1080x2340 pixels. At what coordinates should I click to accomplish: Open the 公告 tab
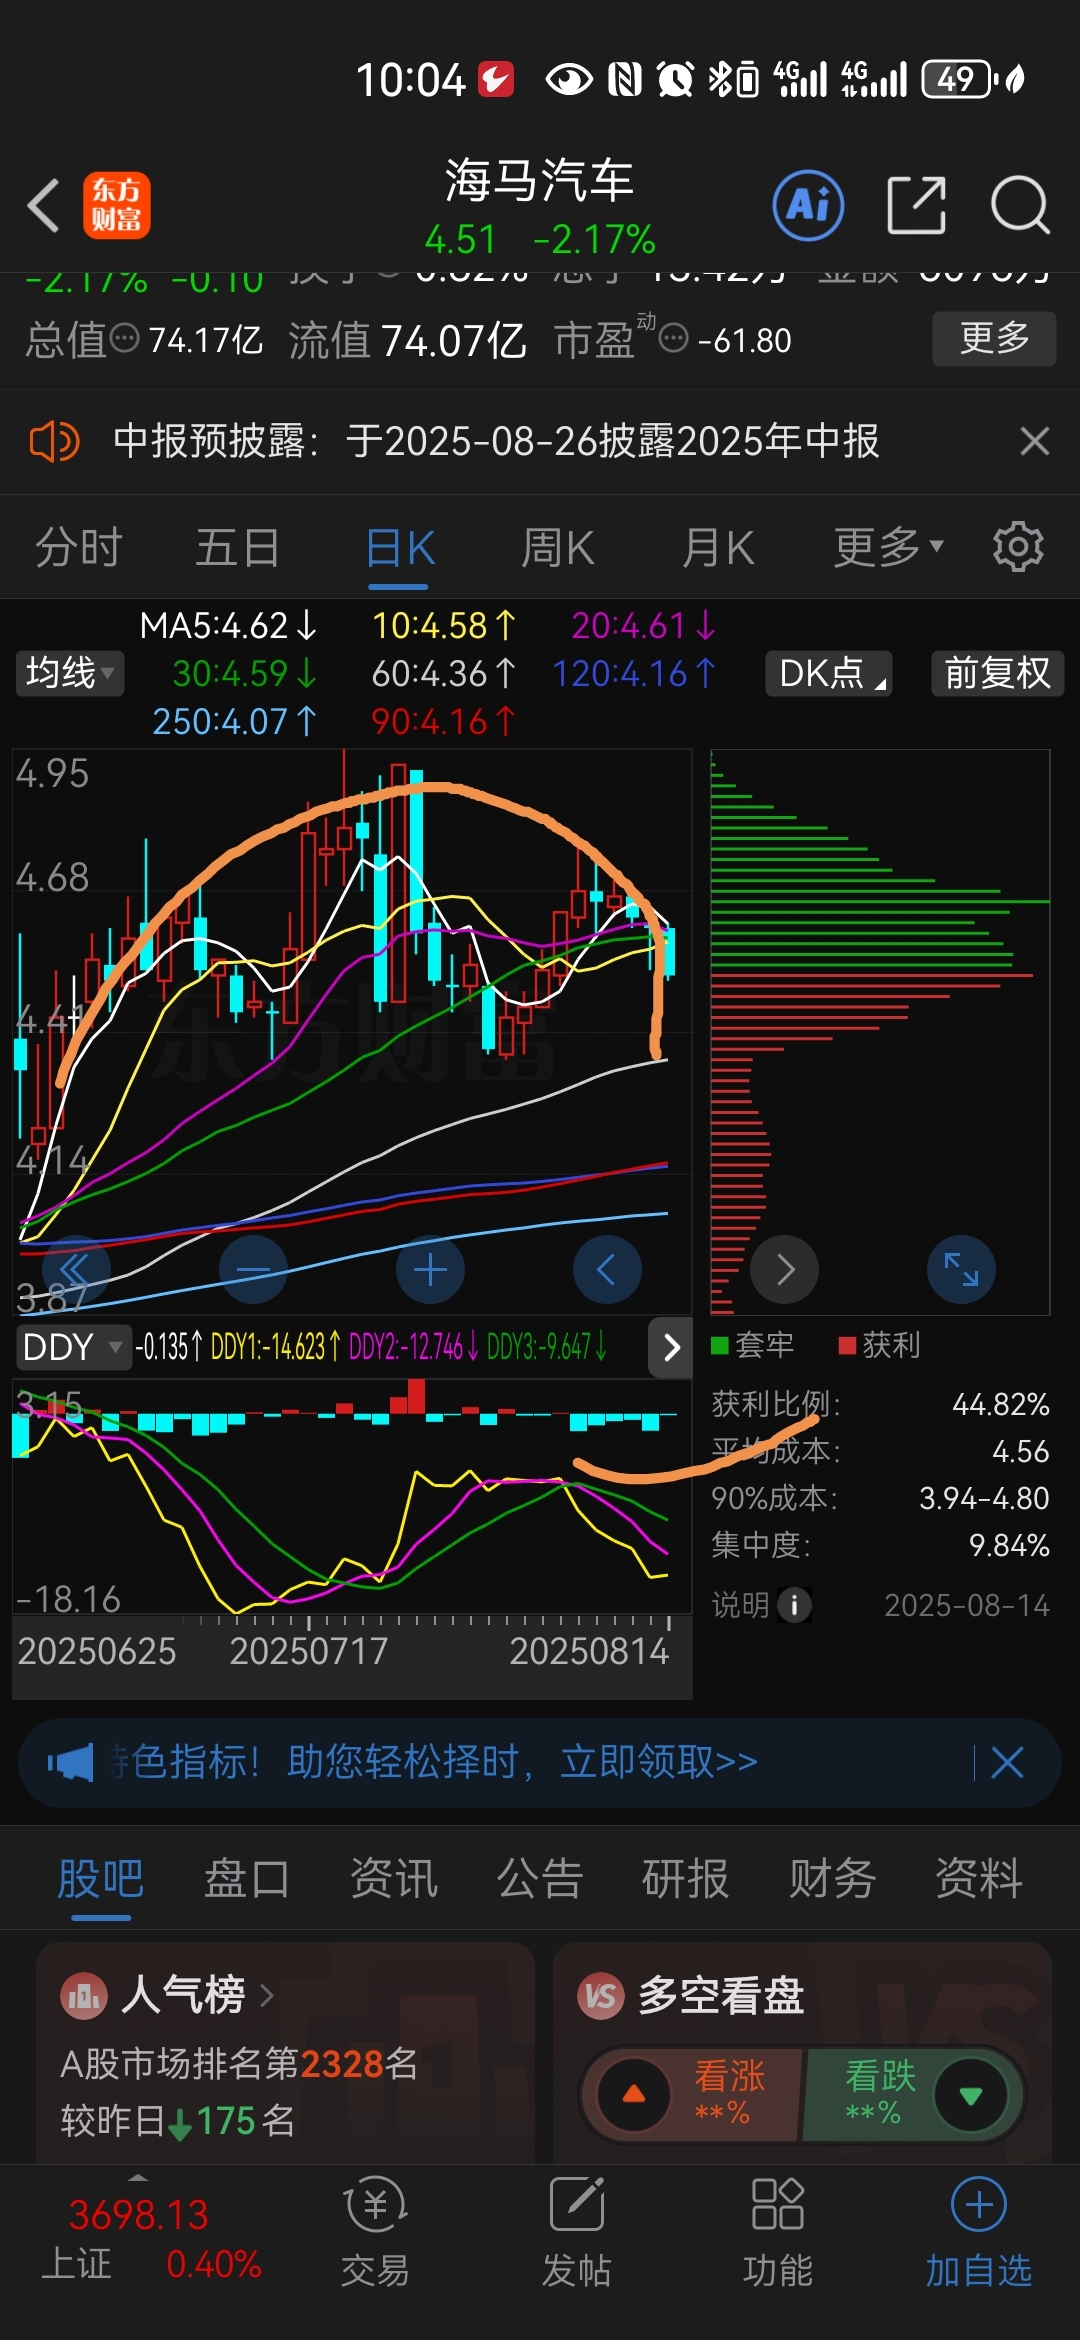(x=539, y=1878)
